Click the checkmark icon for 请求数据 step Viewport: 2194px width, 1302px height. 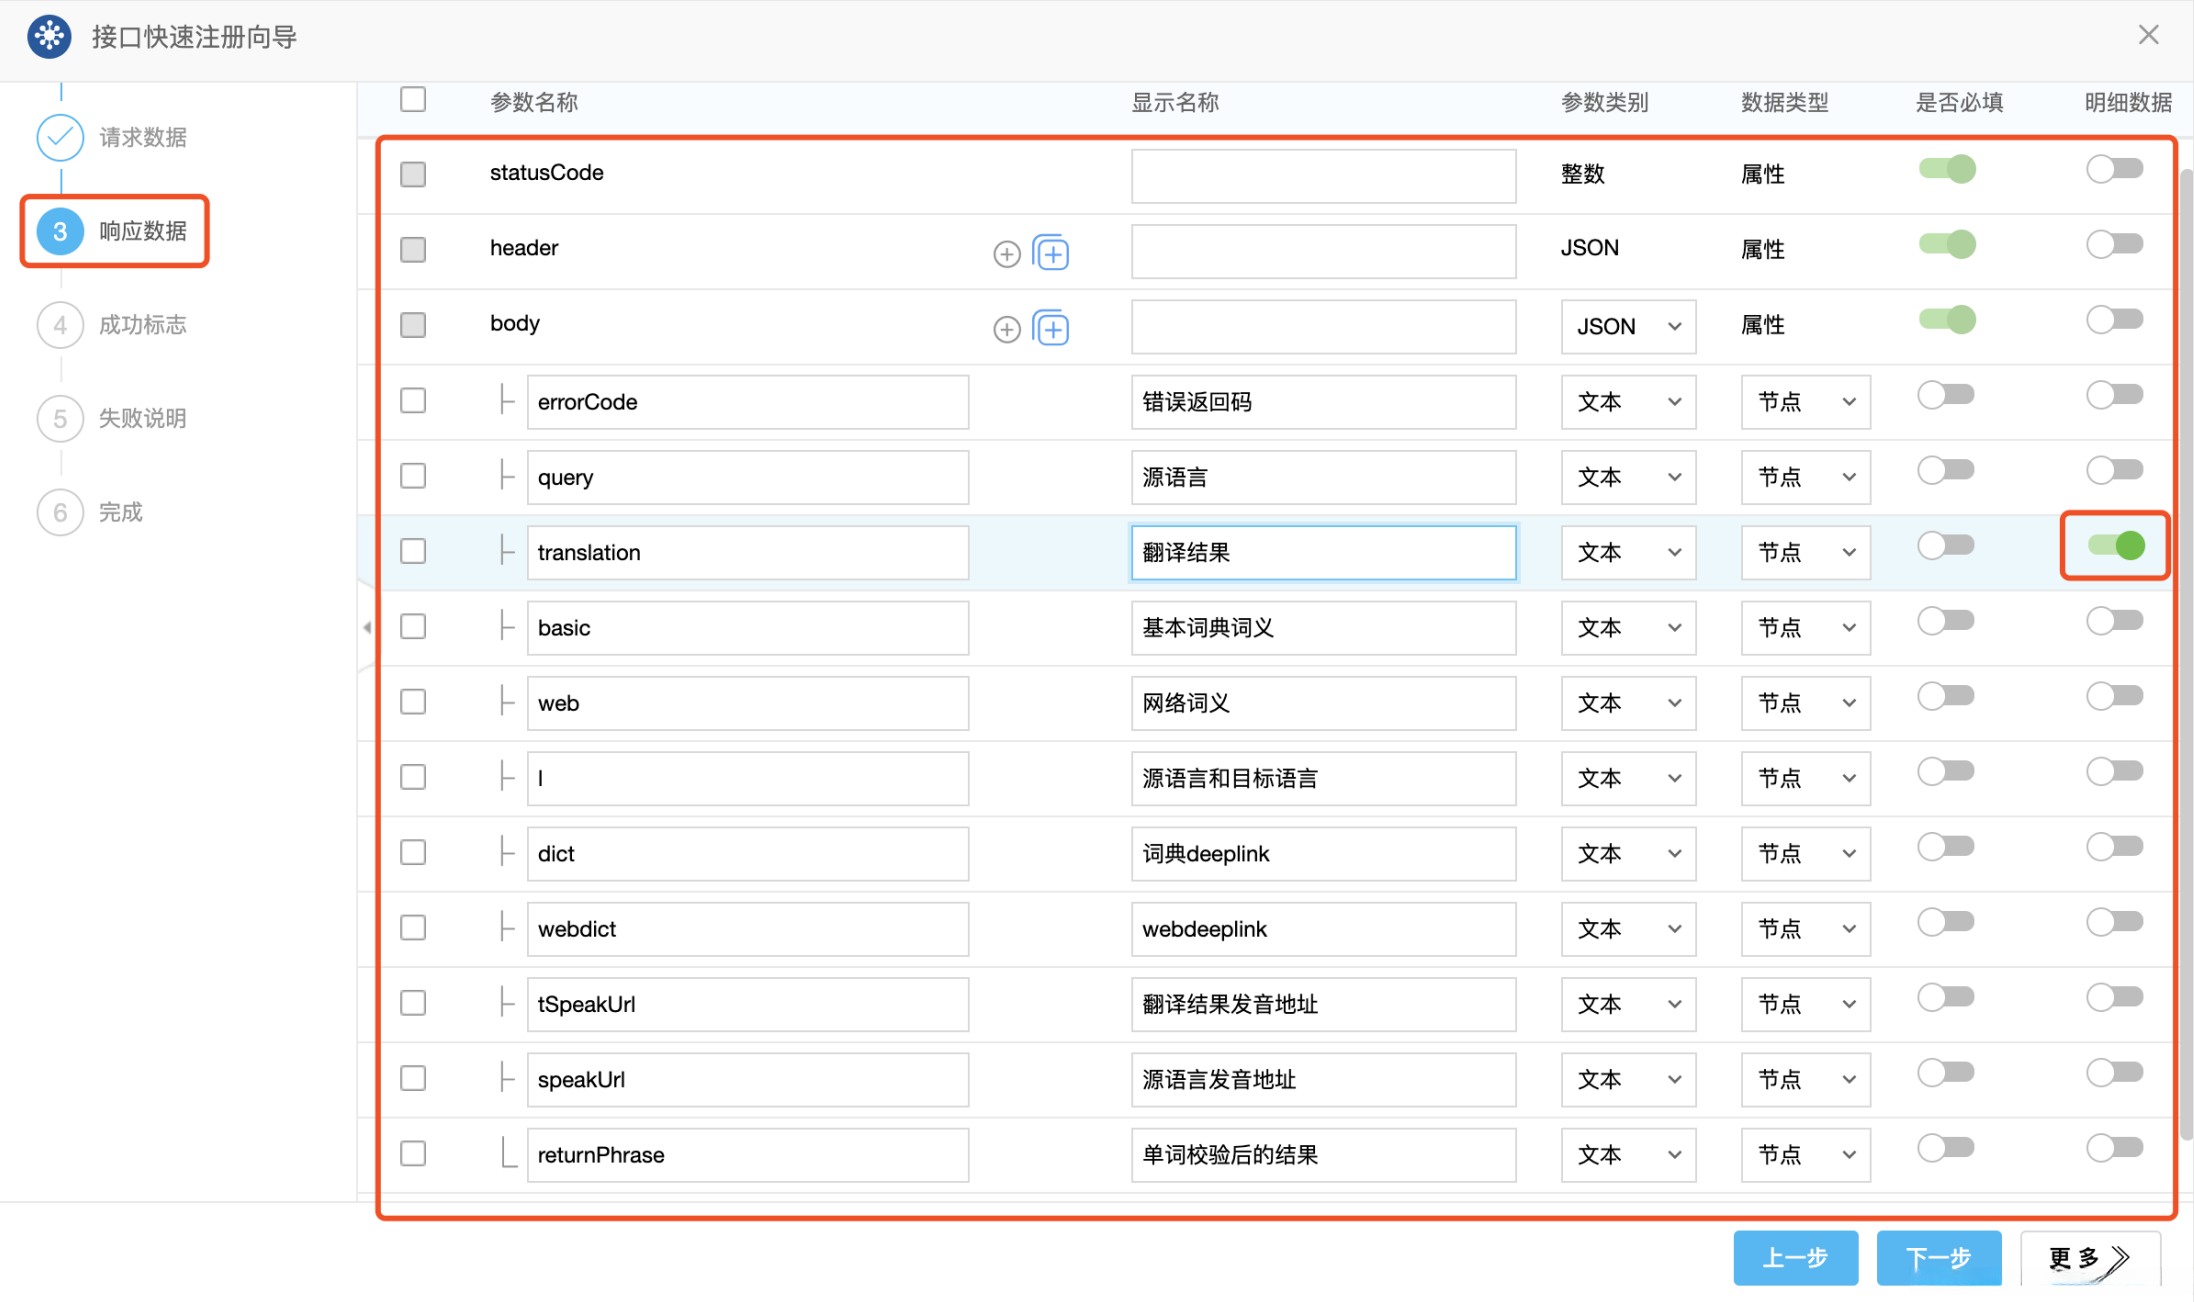pos(60,138)
